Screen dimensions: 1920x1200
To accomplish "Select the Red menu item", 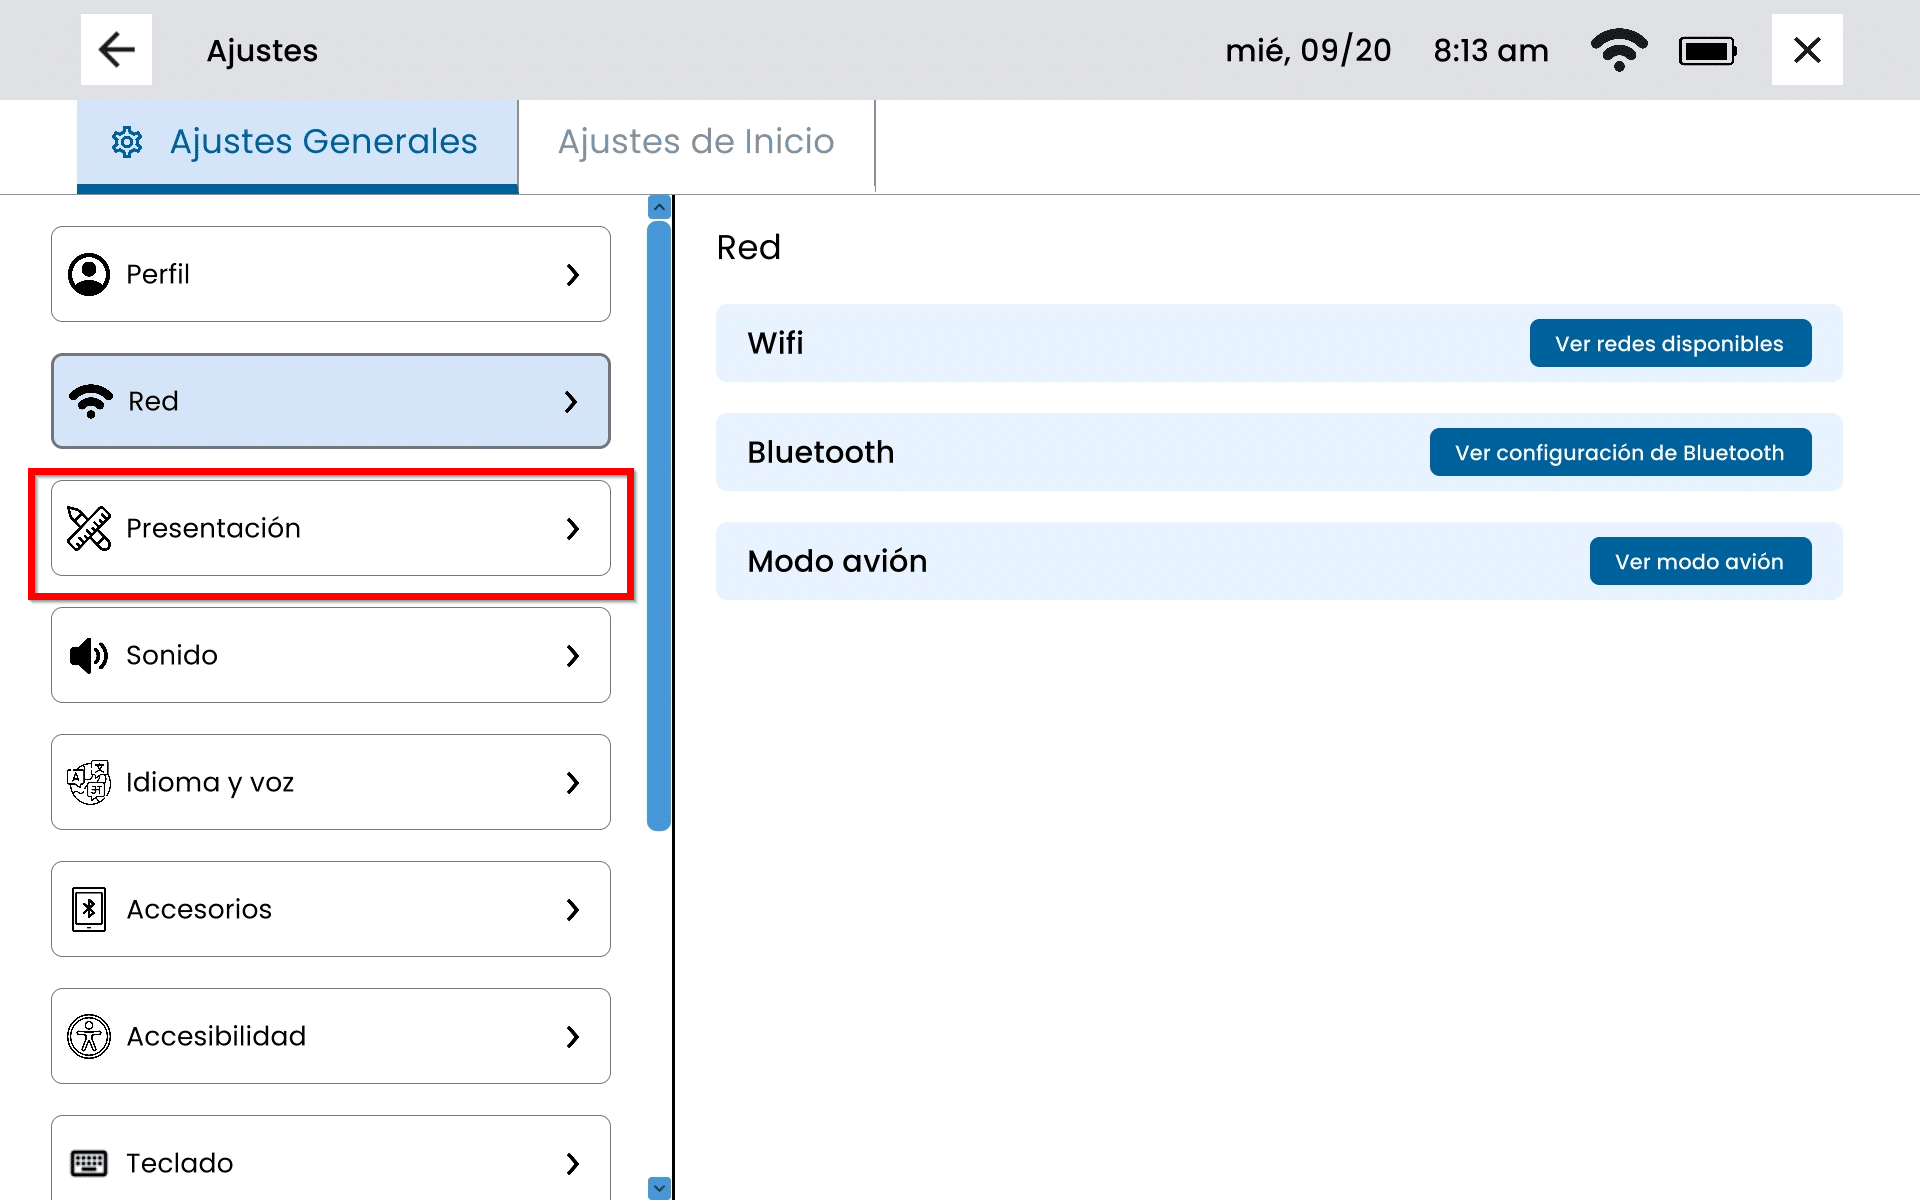I will tap(330, 401).
